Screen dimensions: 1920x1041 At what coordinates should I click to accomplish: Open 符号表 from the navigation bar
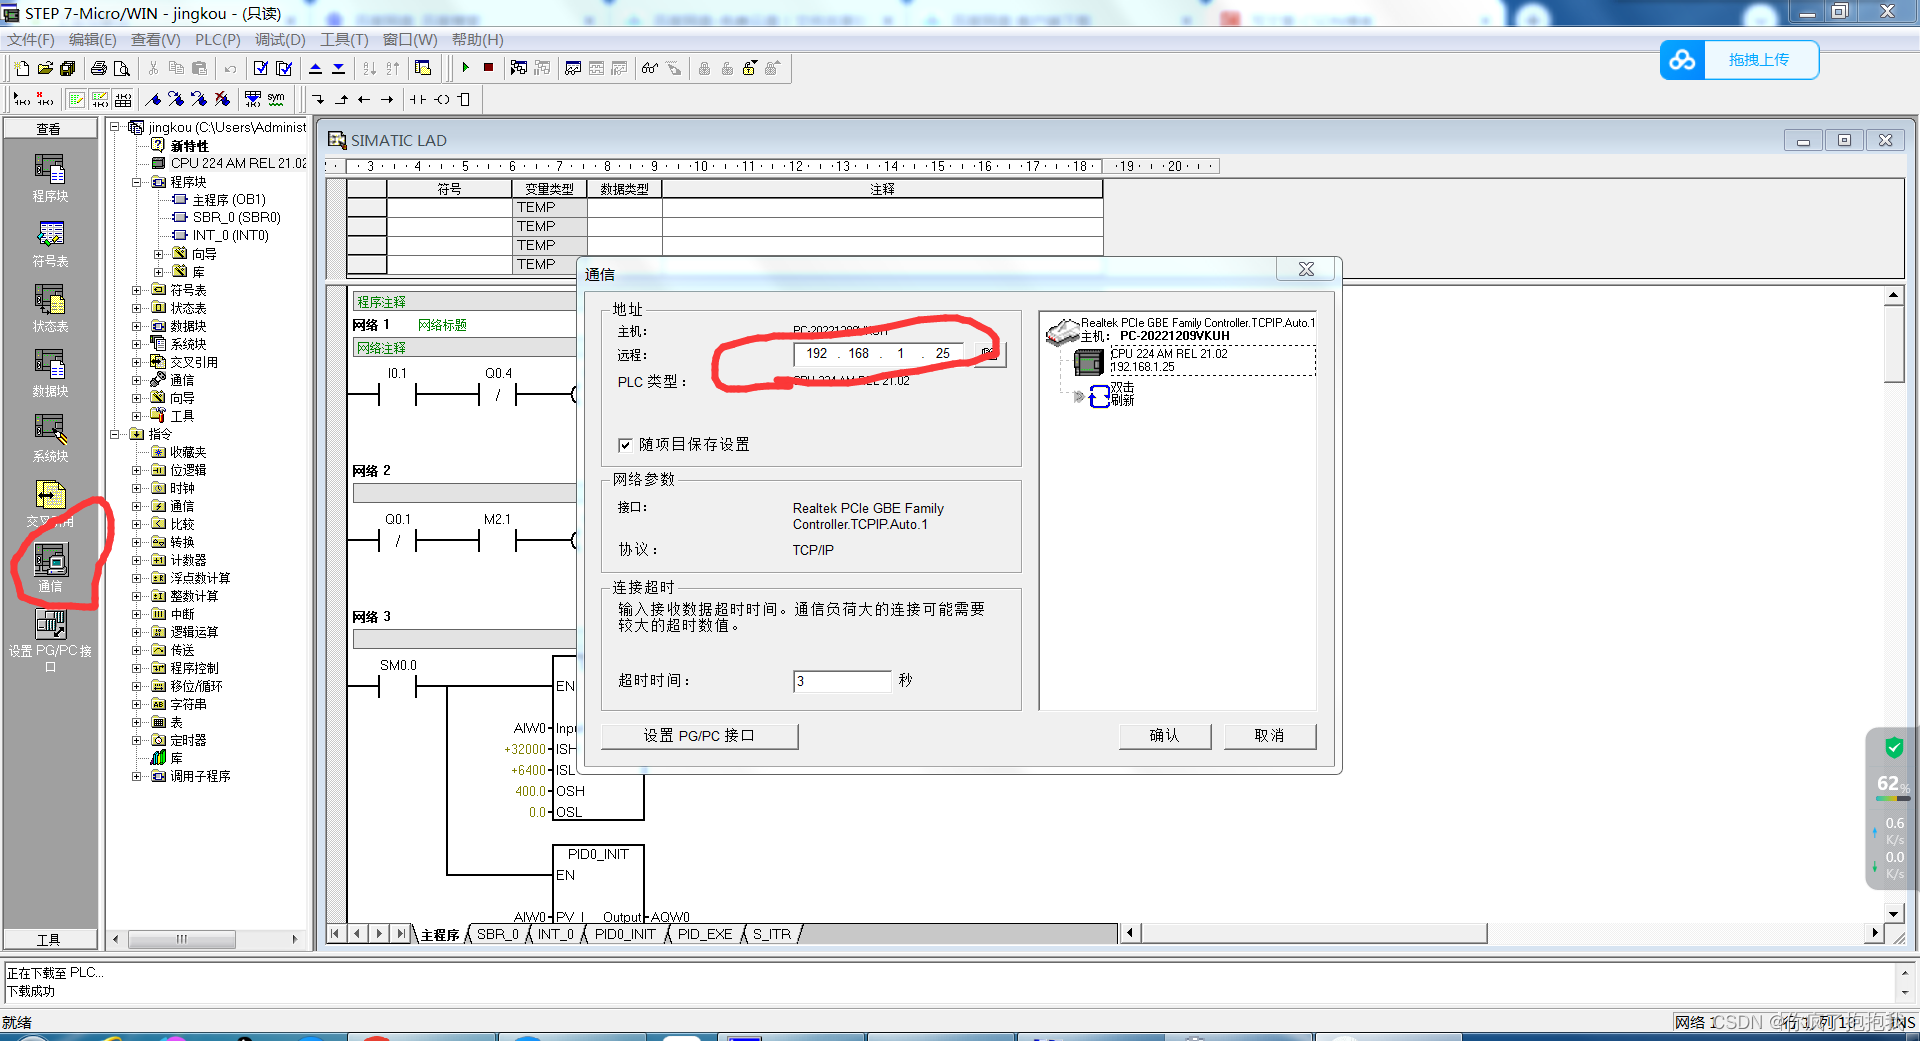(x=50, y=243)
